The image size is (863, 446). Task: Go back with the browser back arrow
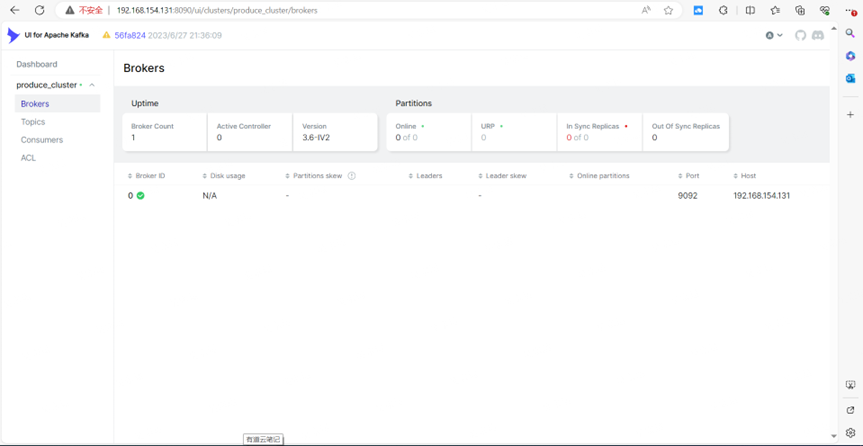tap(15, 10)
